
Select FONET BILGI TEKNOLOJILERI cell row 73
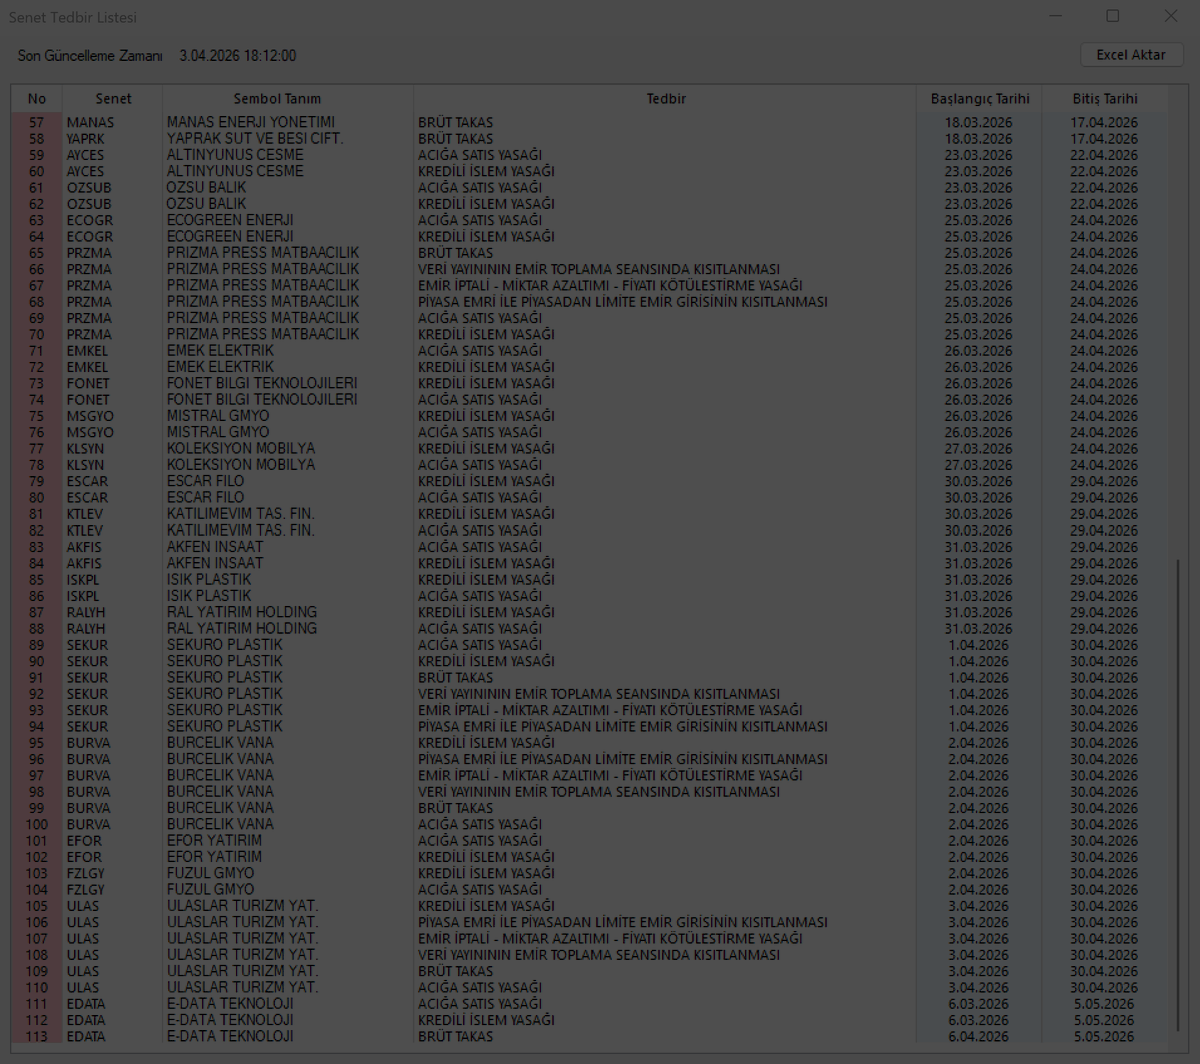[x=262, y=384]
